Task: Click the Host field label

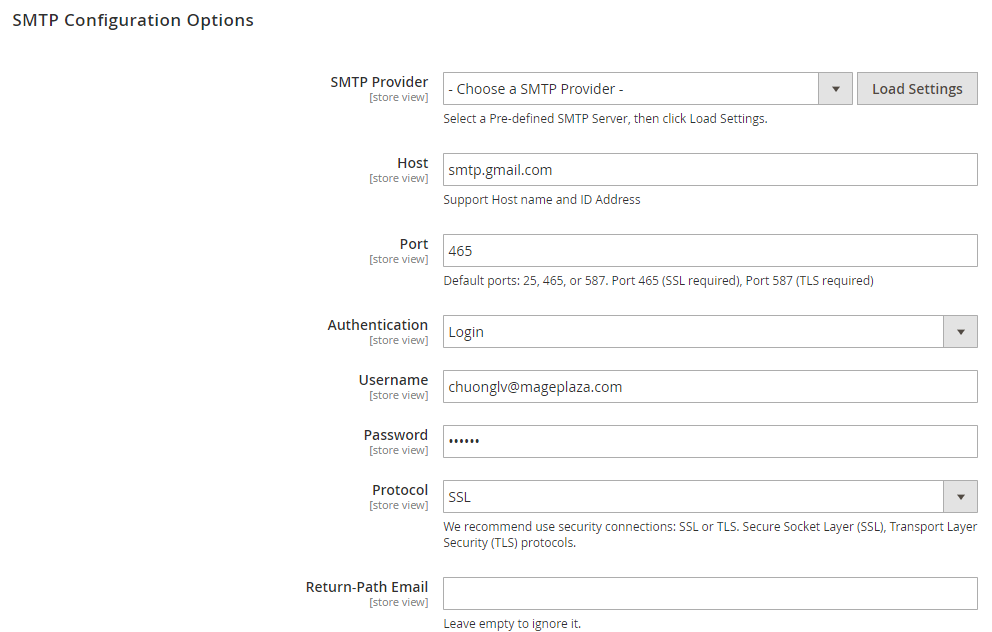Action: tap(412, 163)
